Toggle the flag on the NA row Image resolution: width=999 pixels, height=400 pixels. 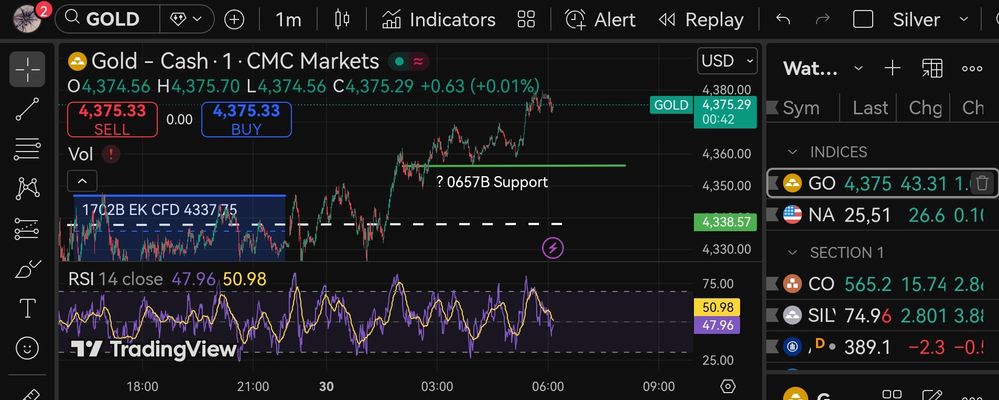pos(773,215)
